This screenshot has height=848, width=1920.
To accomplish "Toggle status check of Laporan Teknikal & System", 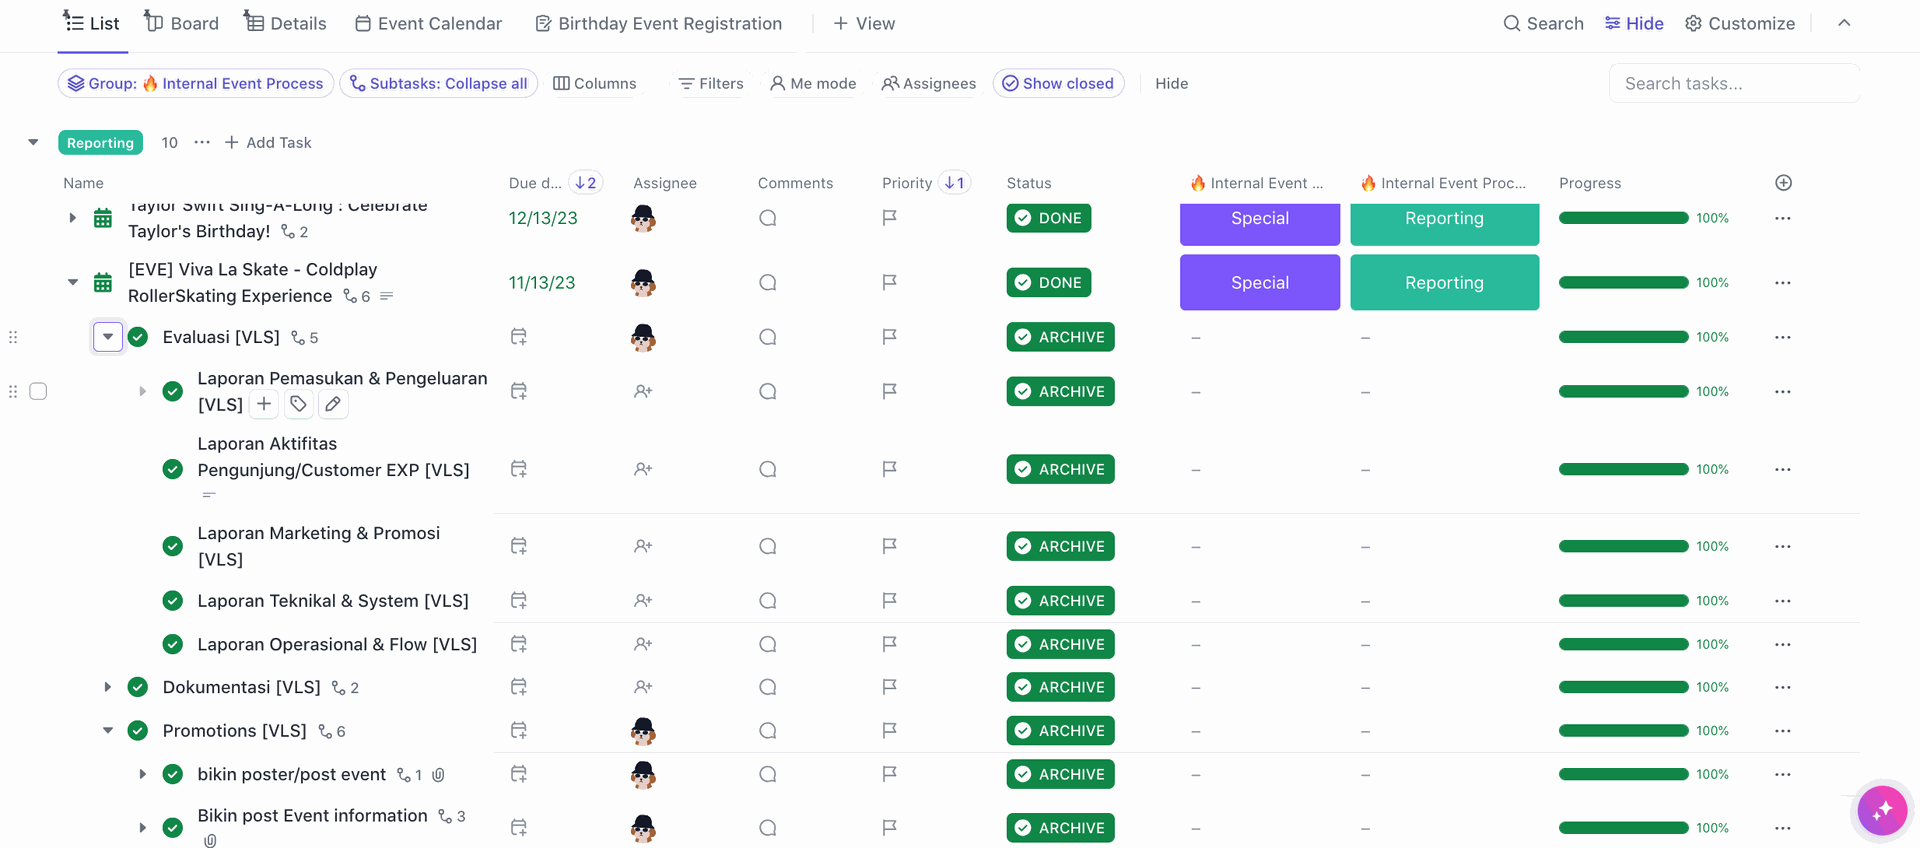I will point(173,601).
